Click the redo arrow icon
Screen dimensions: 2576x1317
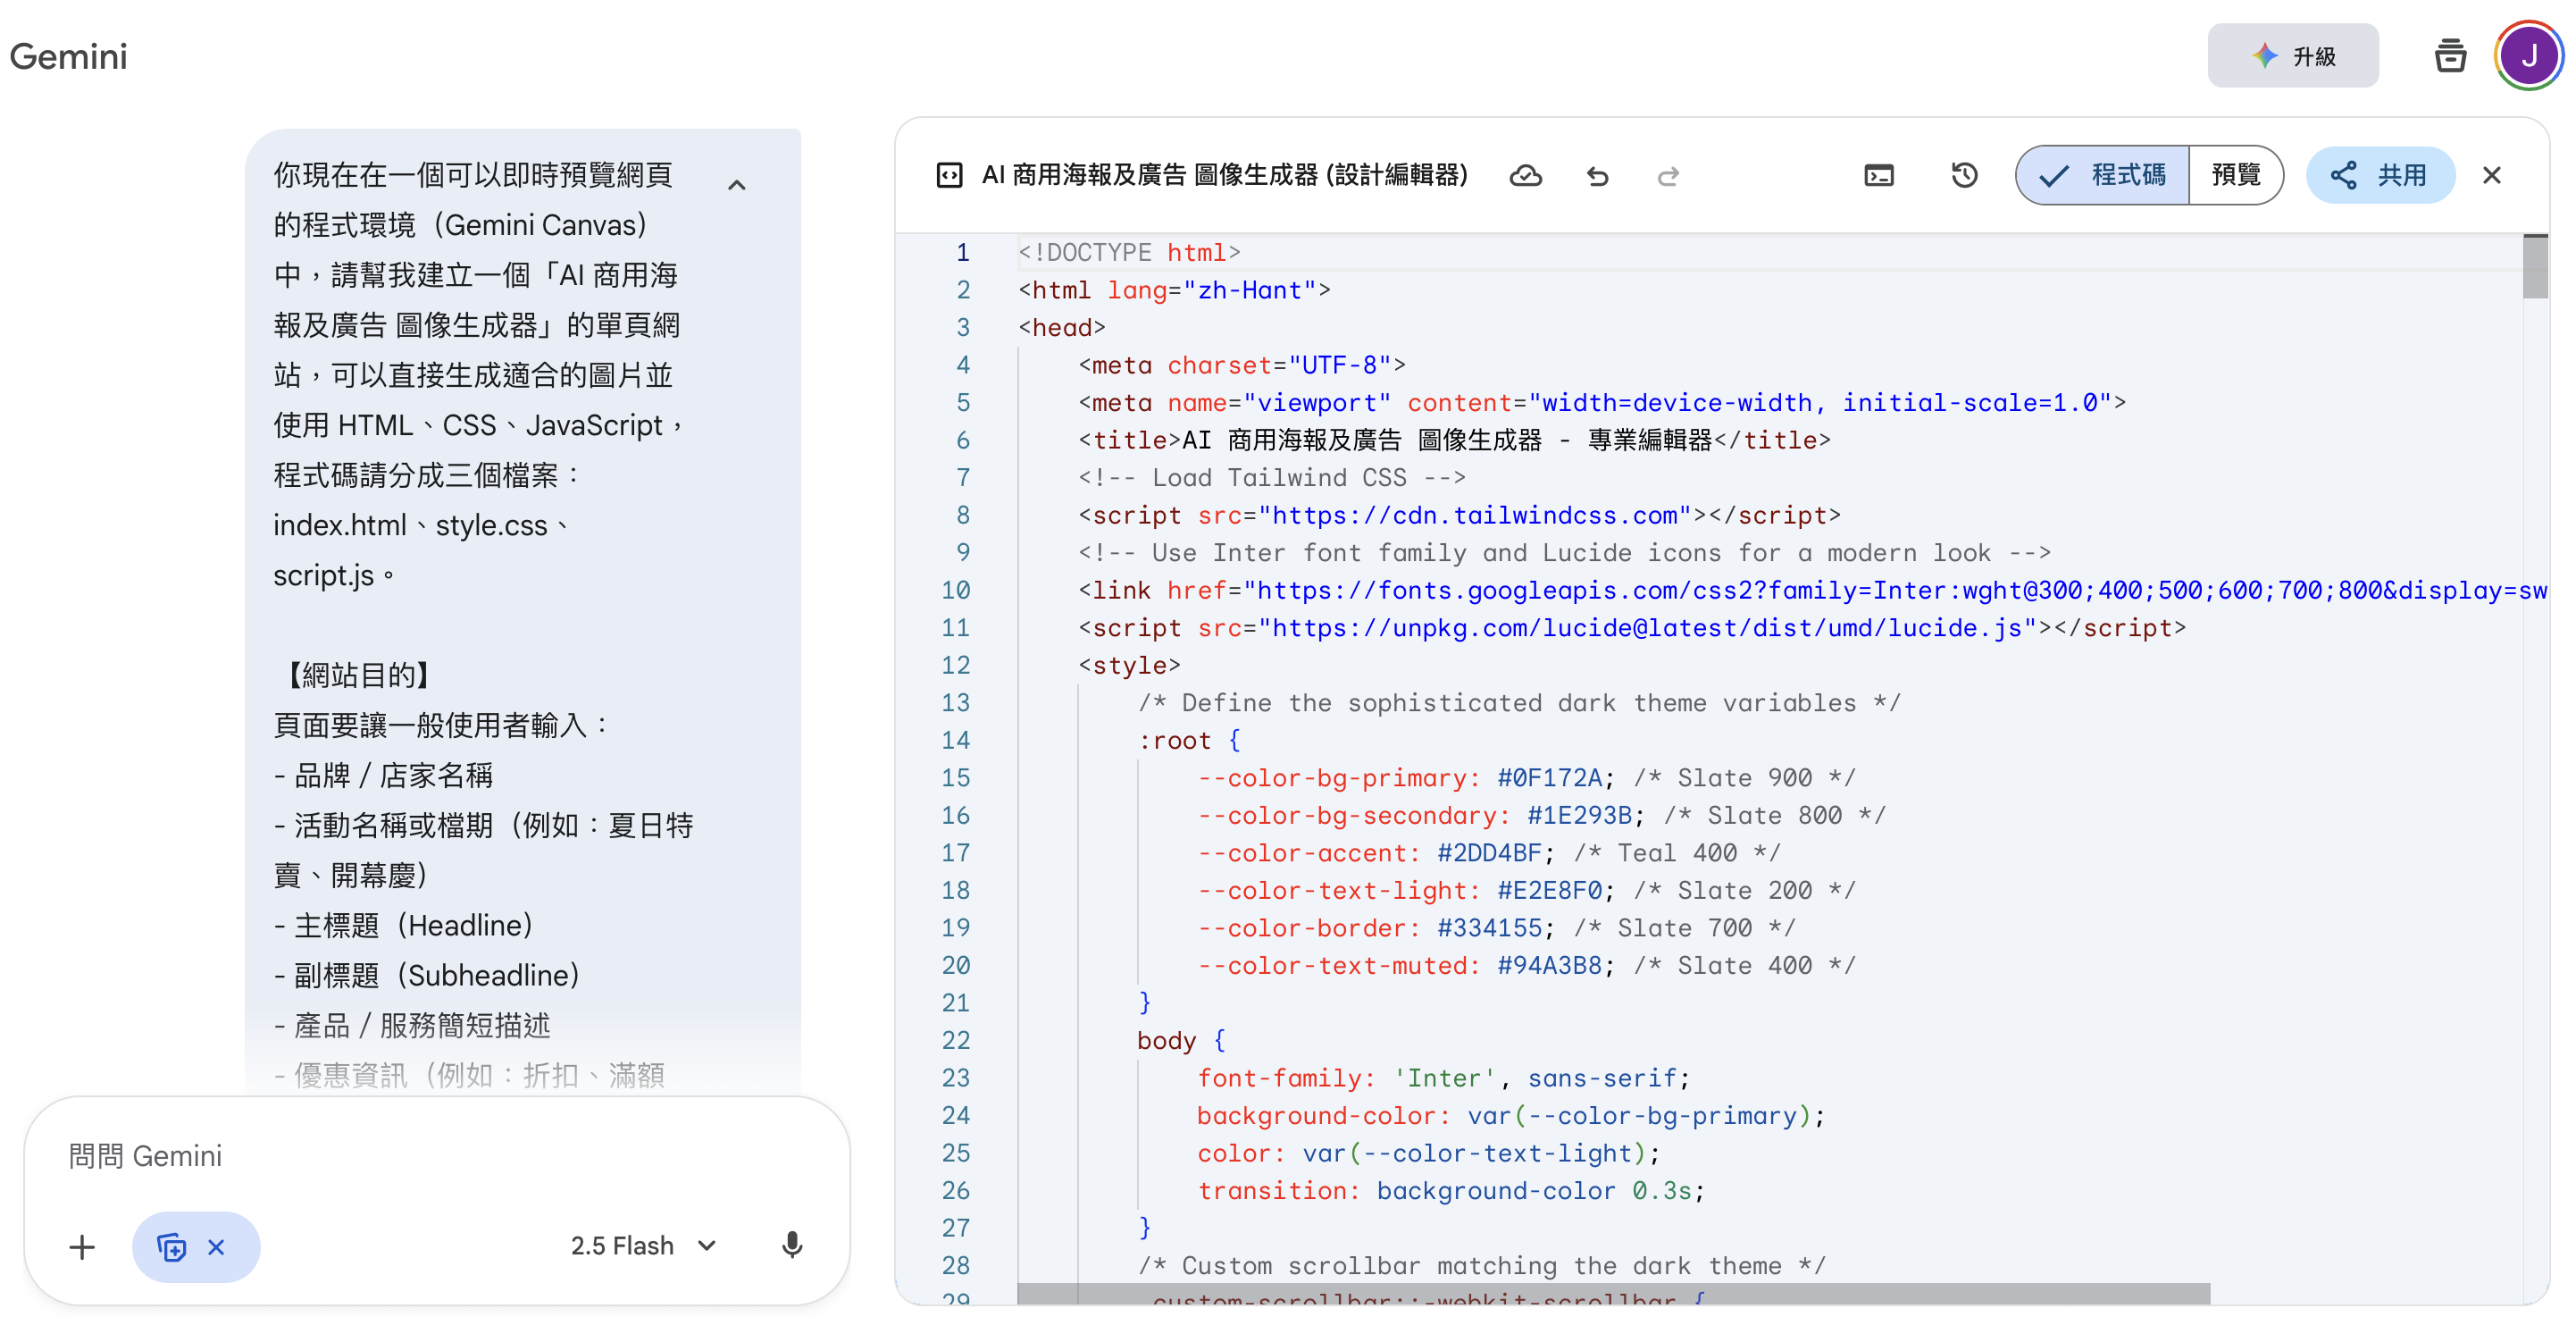(x=1667, y=176)
